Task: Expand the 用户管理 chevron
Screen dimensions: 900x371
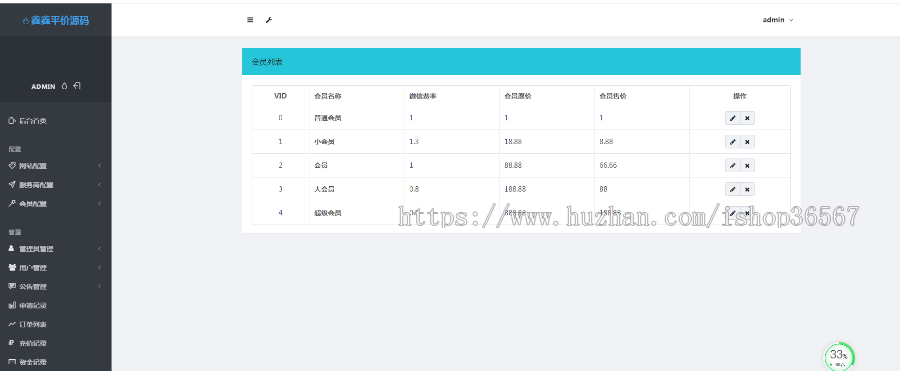Action: click(99, 268)
